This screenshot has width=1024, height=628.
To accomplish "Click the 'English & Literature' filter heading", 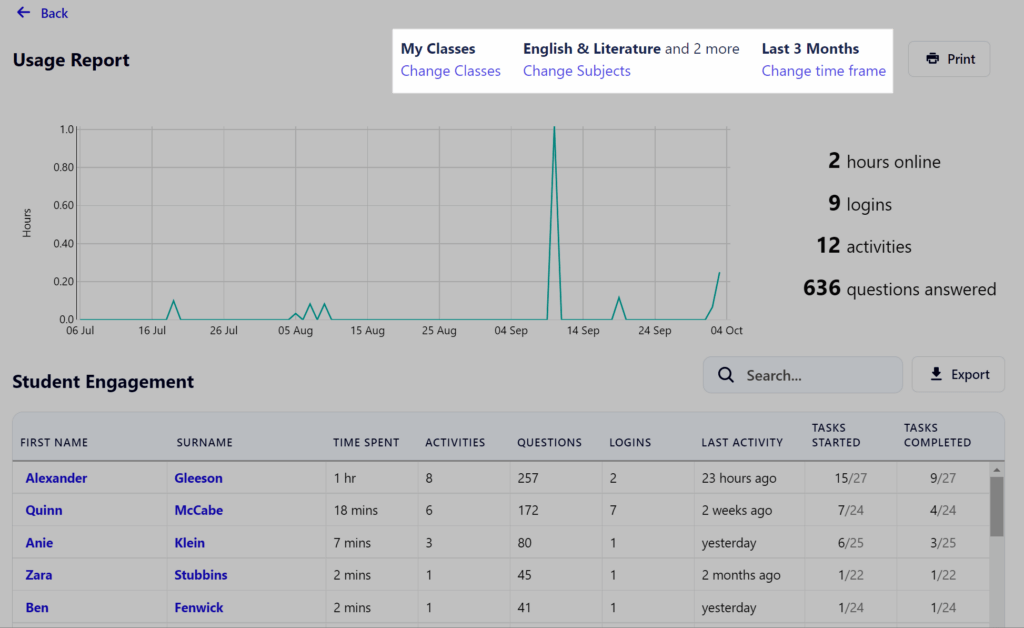I will pyautogui.click(x=592, y=48).
